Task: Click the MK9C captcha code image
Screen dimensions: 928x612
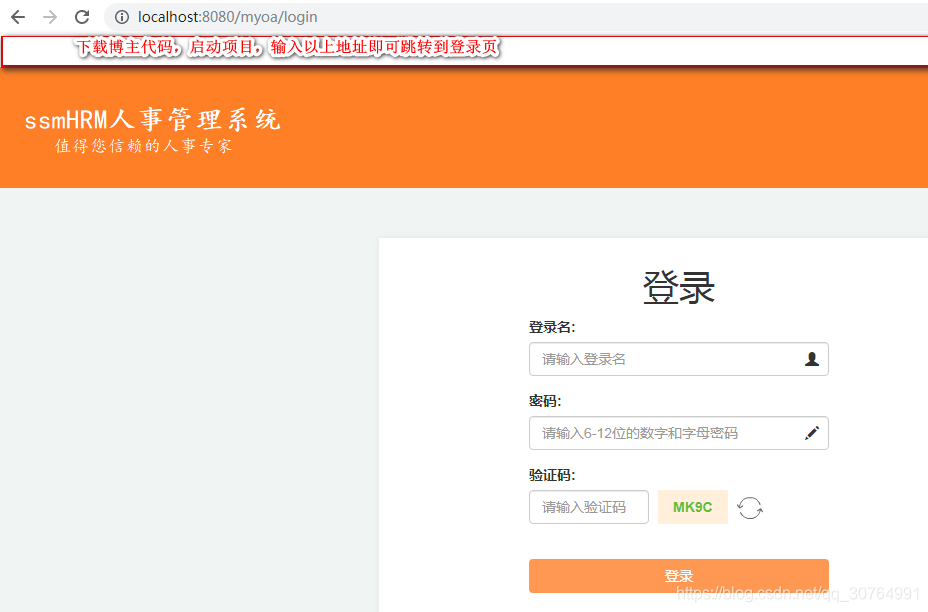Action: [x=692, y=507]
